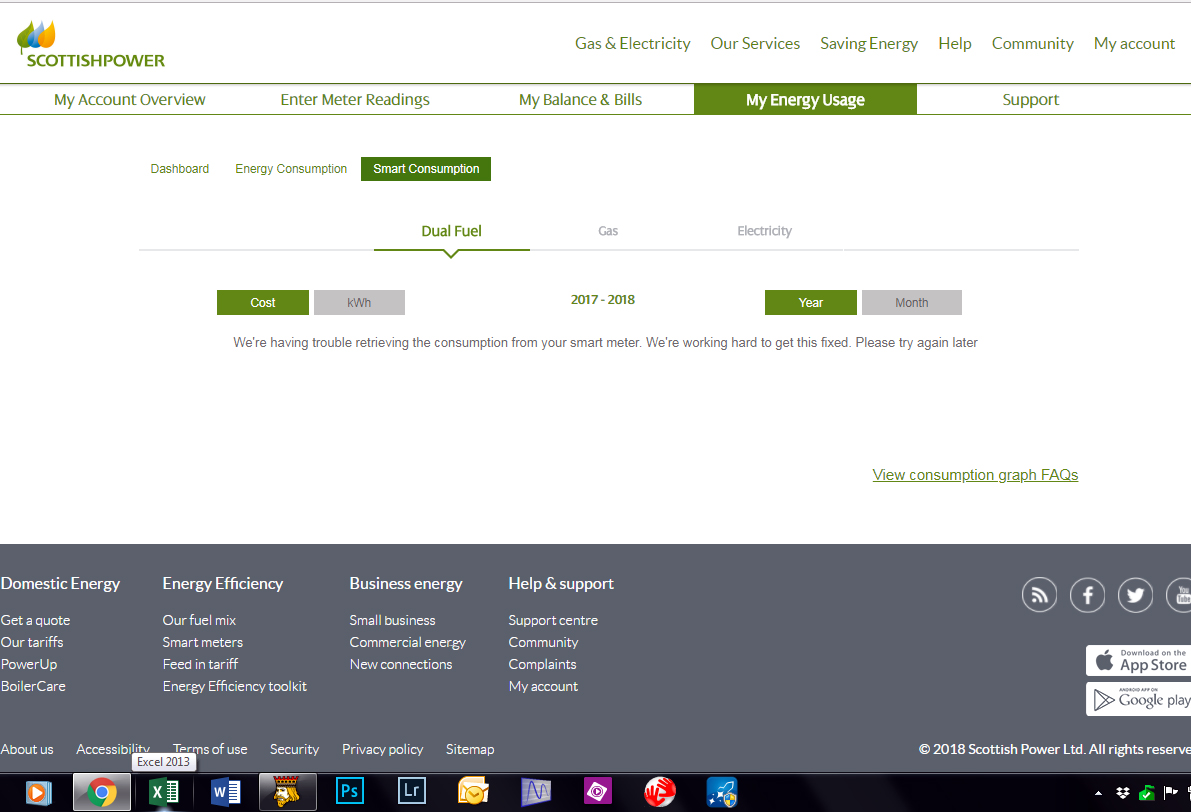Image resolution: width=1191 pixels, height=812 pixels.
Task: Click the ScottishPower logo
Action: [91, 45]
